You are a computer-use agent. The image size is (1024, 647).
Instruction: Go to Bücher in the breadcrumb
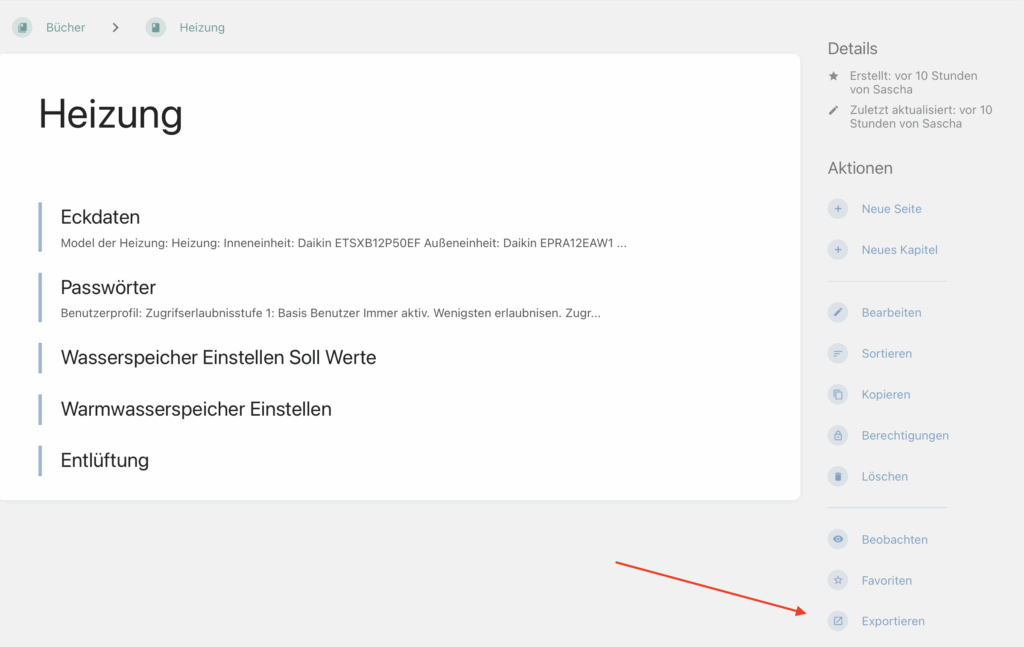[65, 28]
